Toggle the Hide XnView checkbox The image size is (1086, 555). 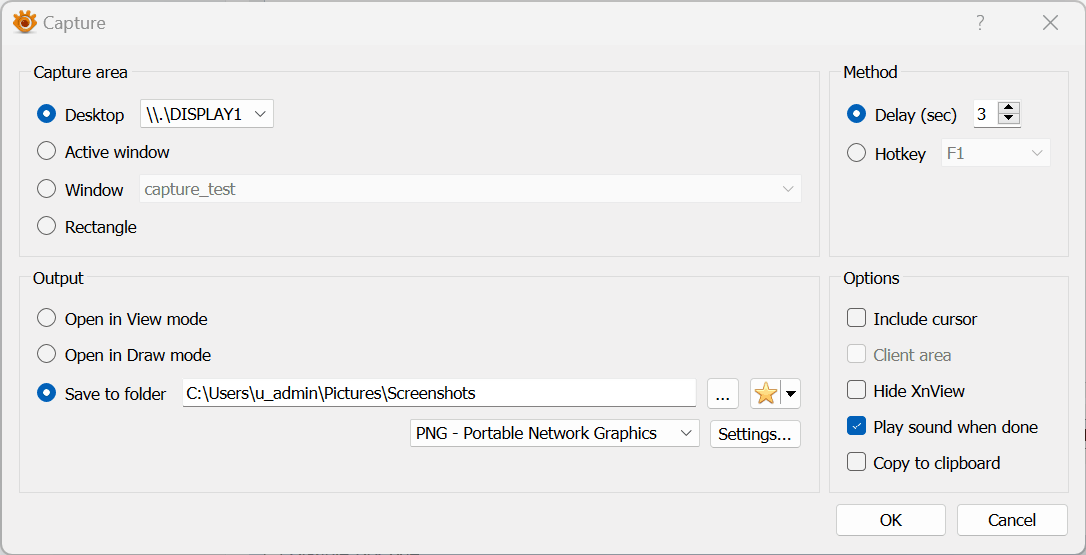click(x=856, y=391)
